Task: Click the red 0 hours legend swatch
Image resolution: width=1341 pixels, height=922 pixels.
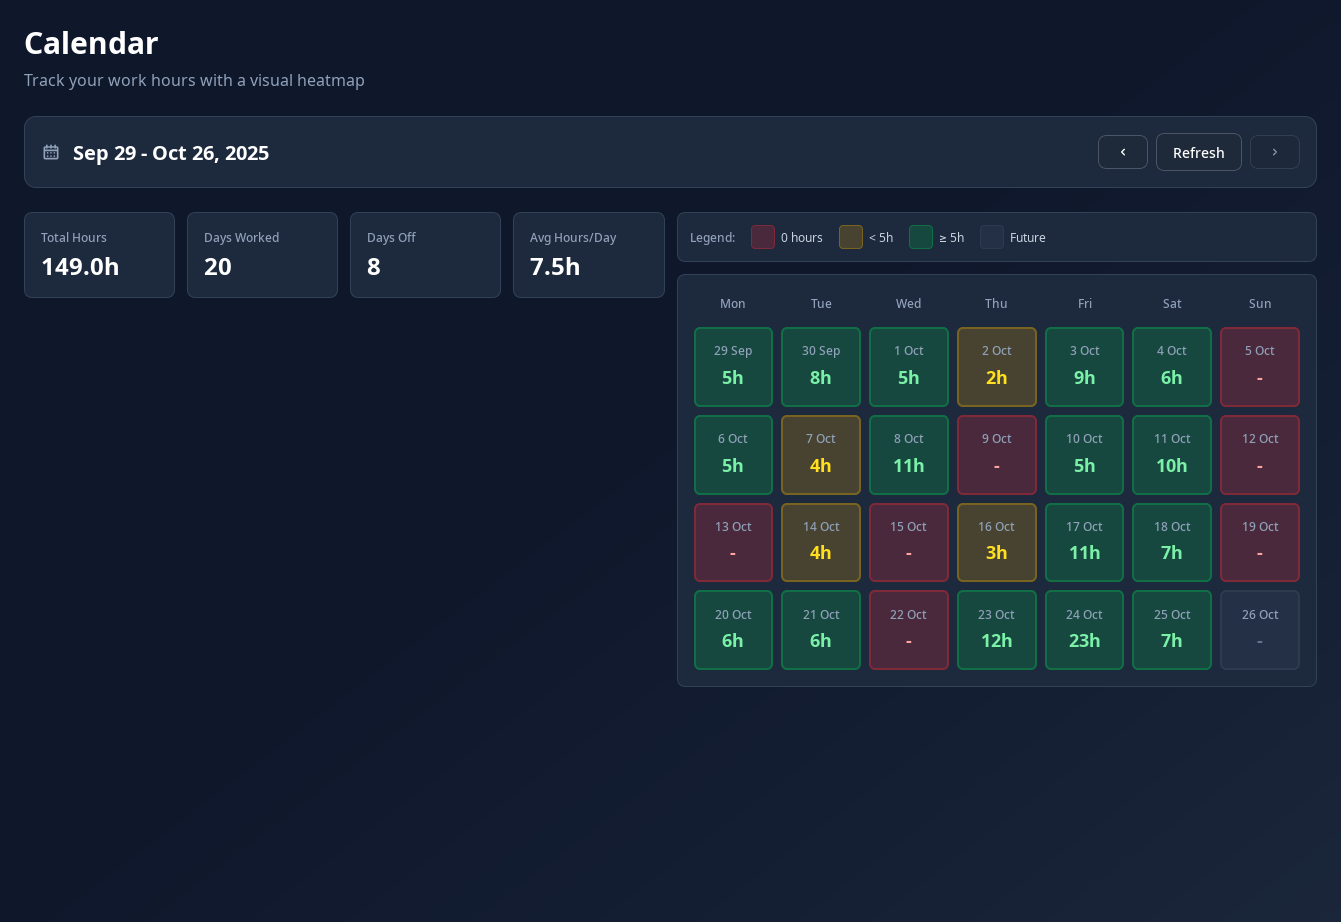Action: 762,237
